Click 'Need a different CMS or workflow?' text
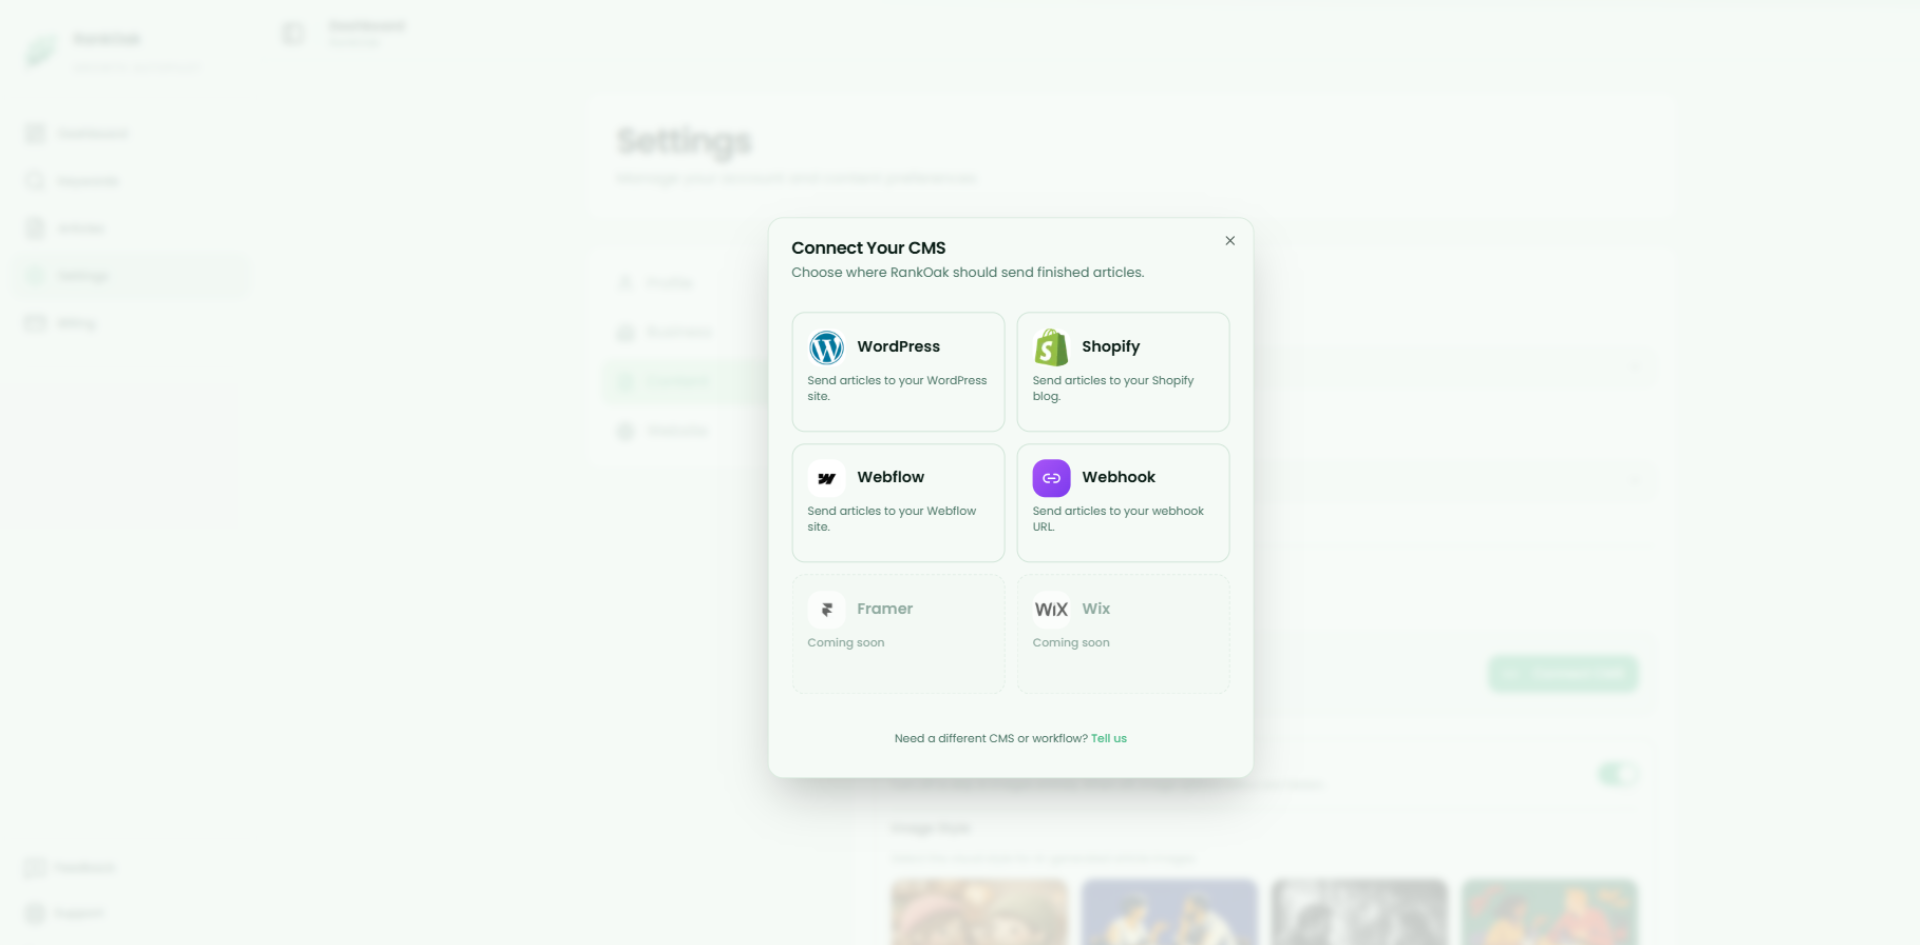The height and width of the screenshot is (945, 1920). coord(990,738)
